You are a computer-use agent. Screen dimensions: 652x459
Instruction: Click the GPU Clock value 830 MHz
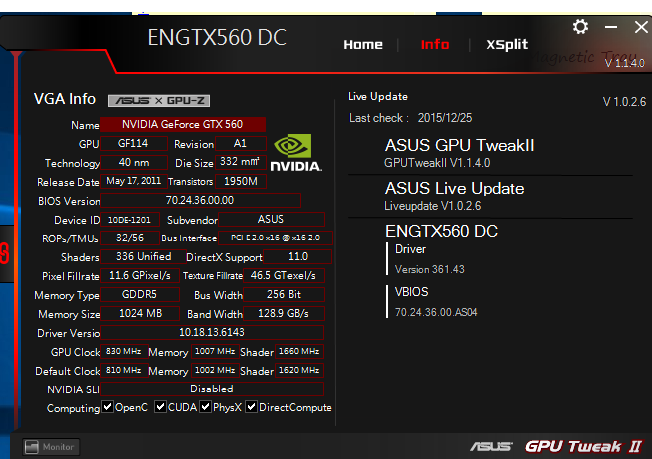pos(124,351)
